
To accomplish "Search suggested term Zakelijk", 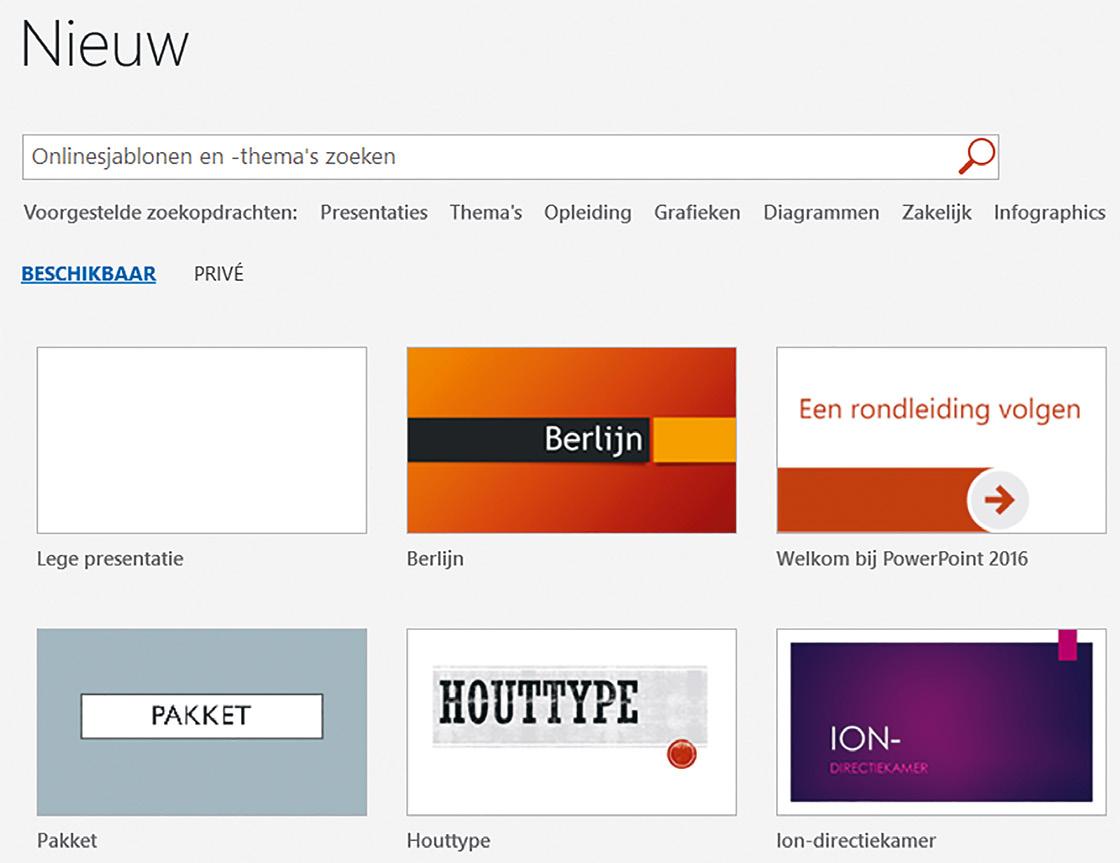I will (936, 213).
